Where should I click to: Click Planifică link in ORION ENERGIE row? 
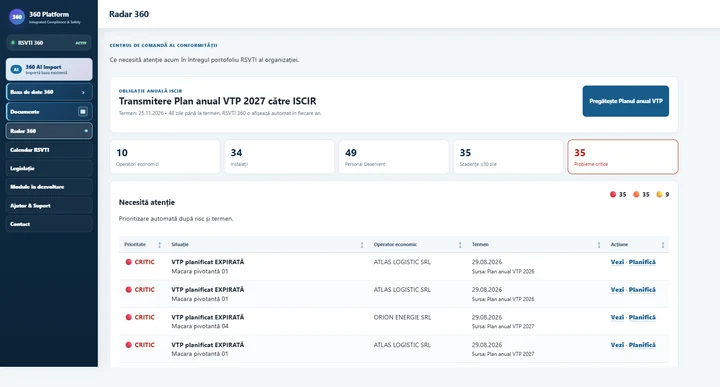point(641,317)
